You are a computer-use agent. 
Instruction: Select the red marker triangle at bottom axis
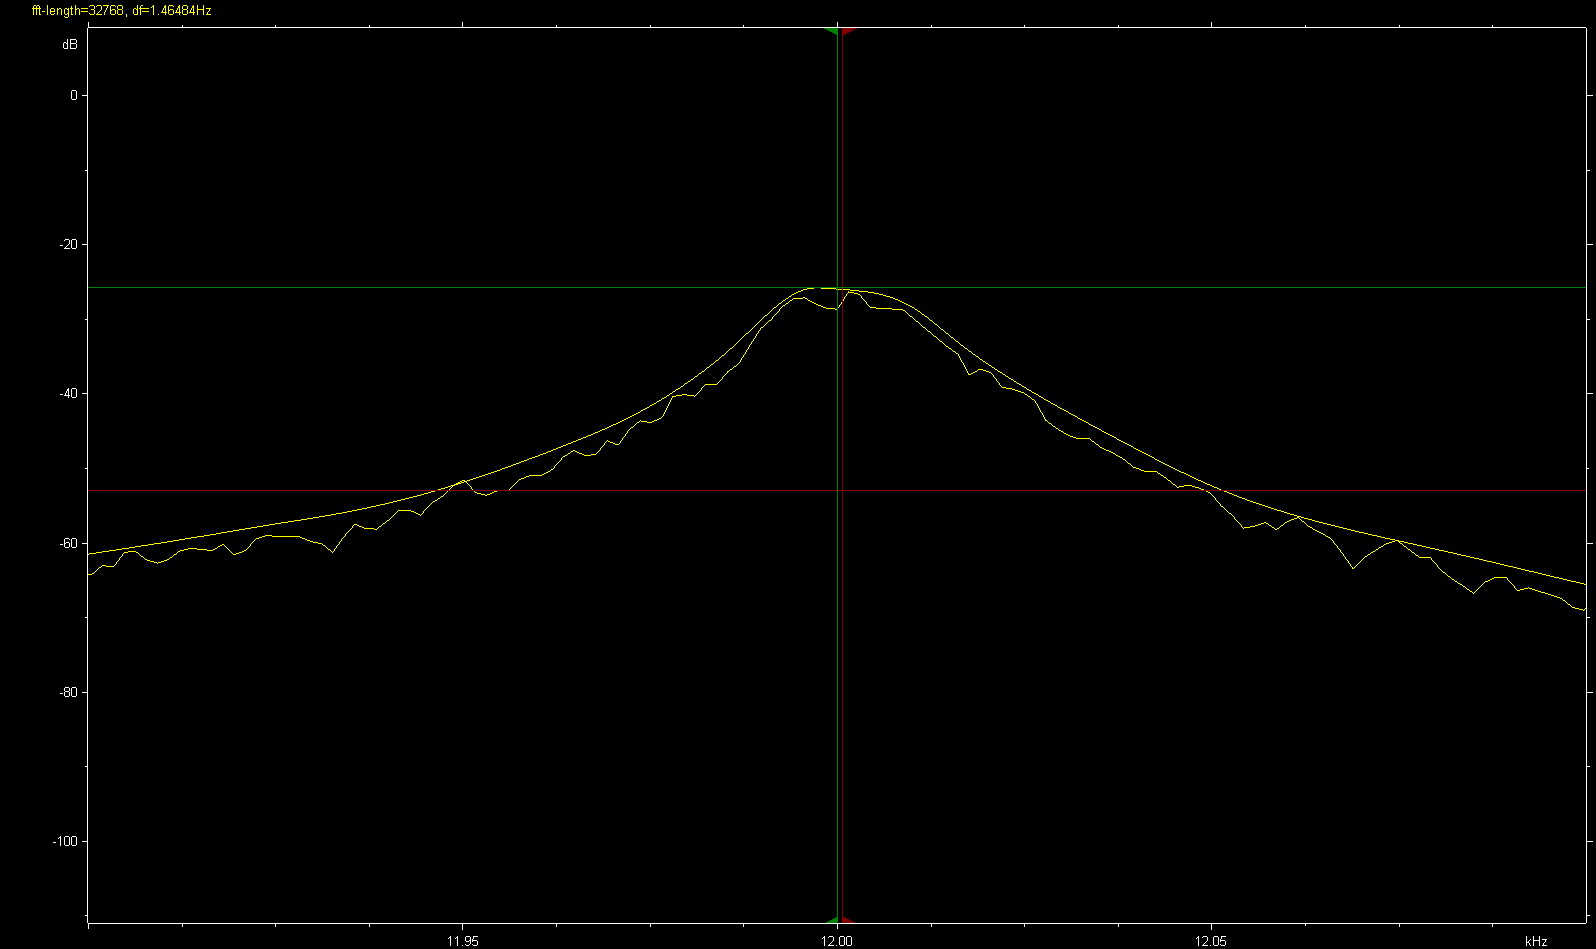[x=848, y=919]
